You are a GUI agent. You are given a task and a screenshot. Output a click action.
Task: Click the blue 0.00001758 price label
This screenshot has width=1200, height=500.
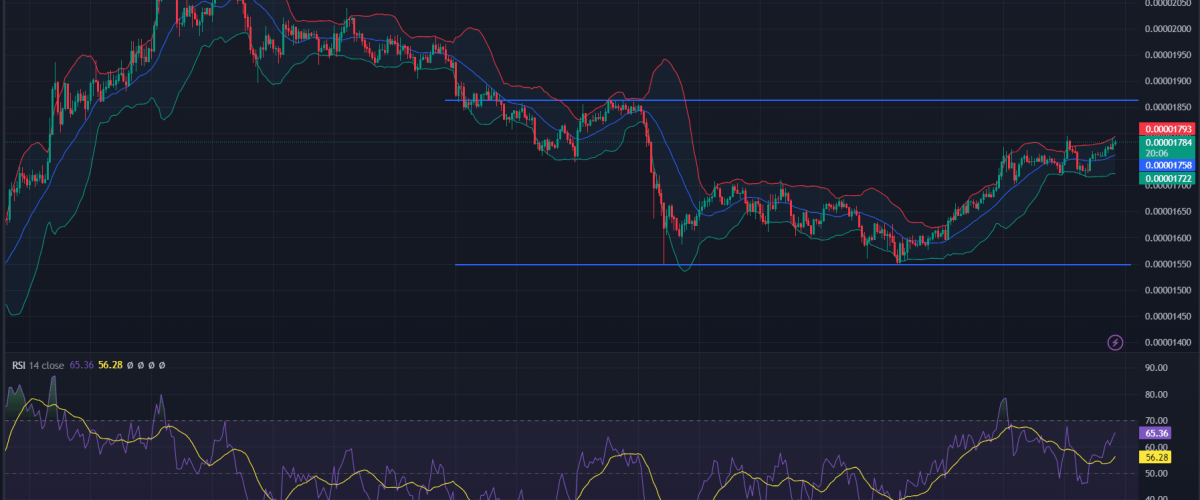coord(1168,165)
